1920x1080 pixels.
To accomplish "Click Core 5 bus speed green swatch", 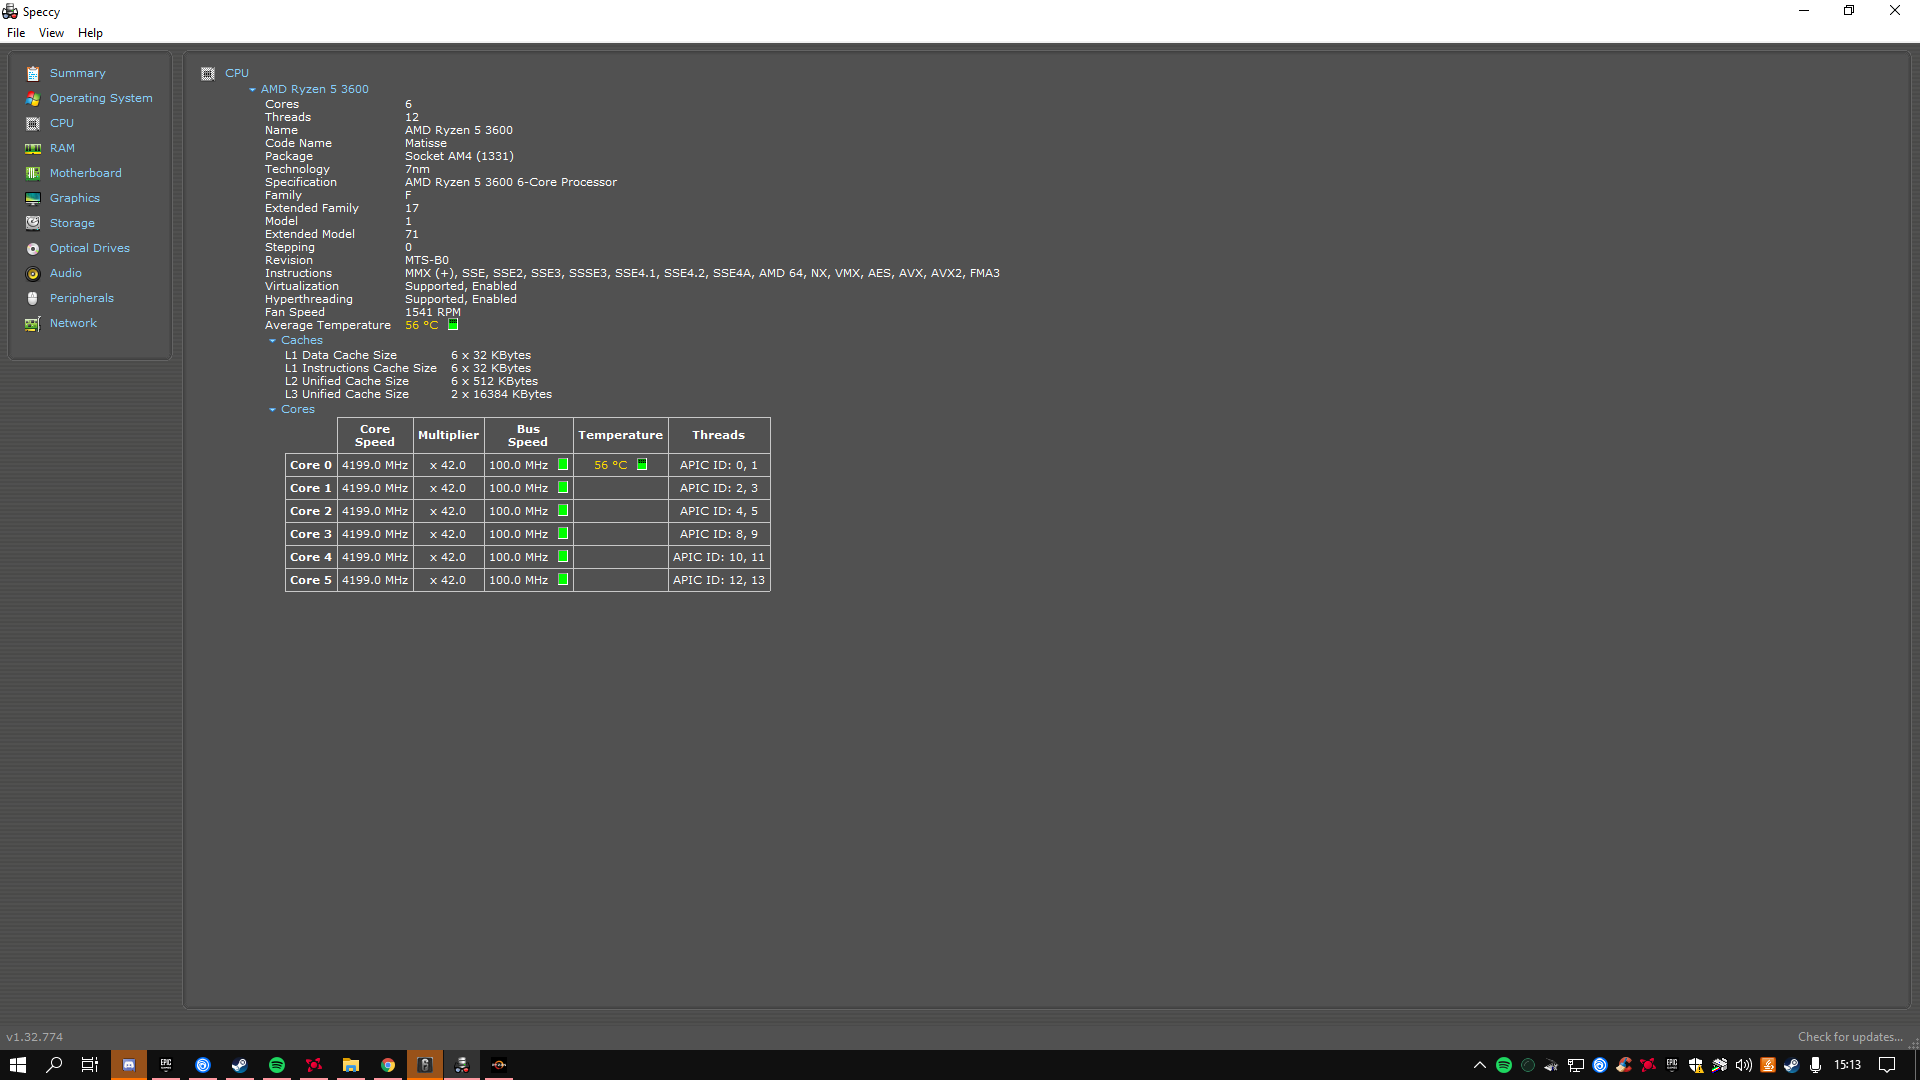I will 563,579.
